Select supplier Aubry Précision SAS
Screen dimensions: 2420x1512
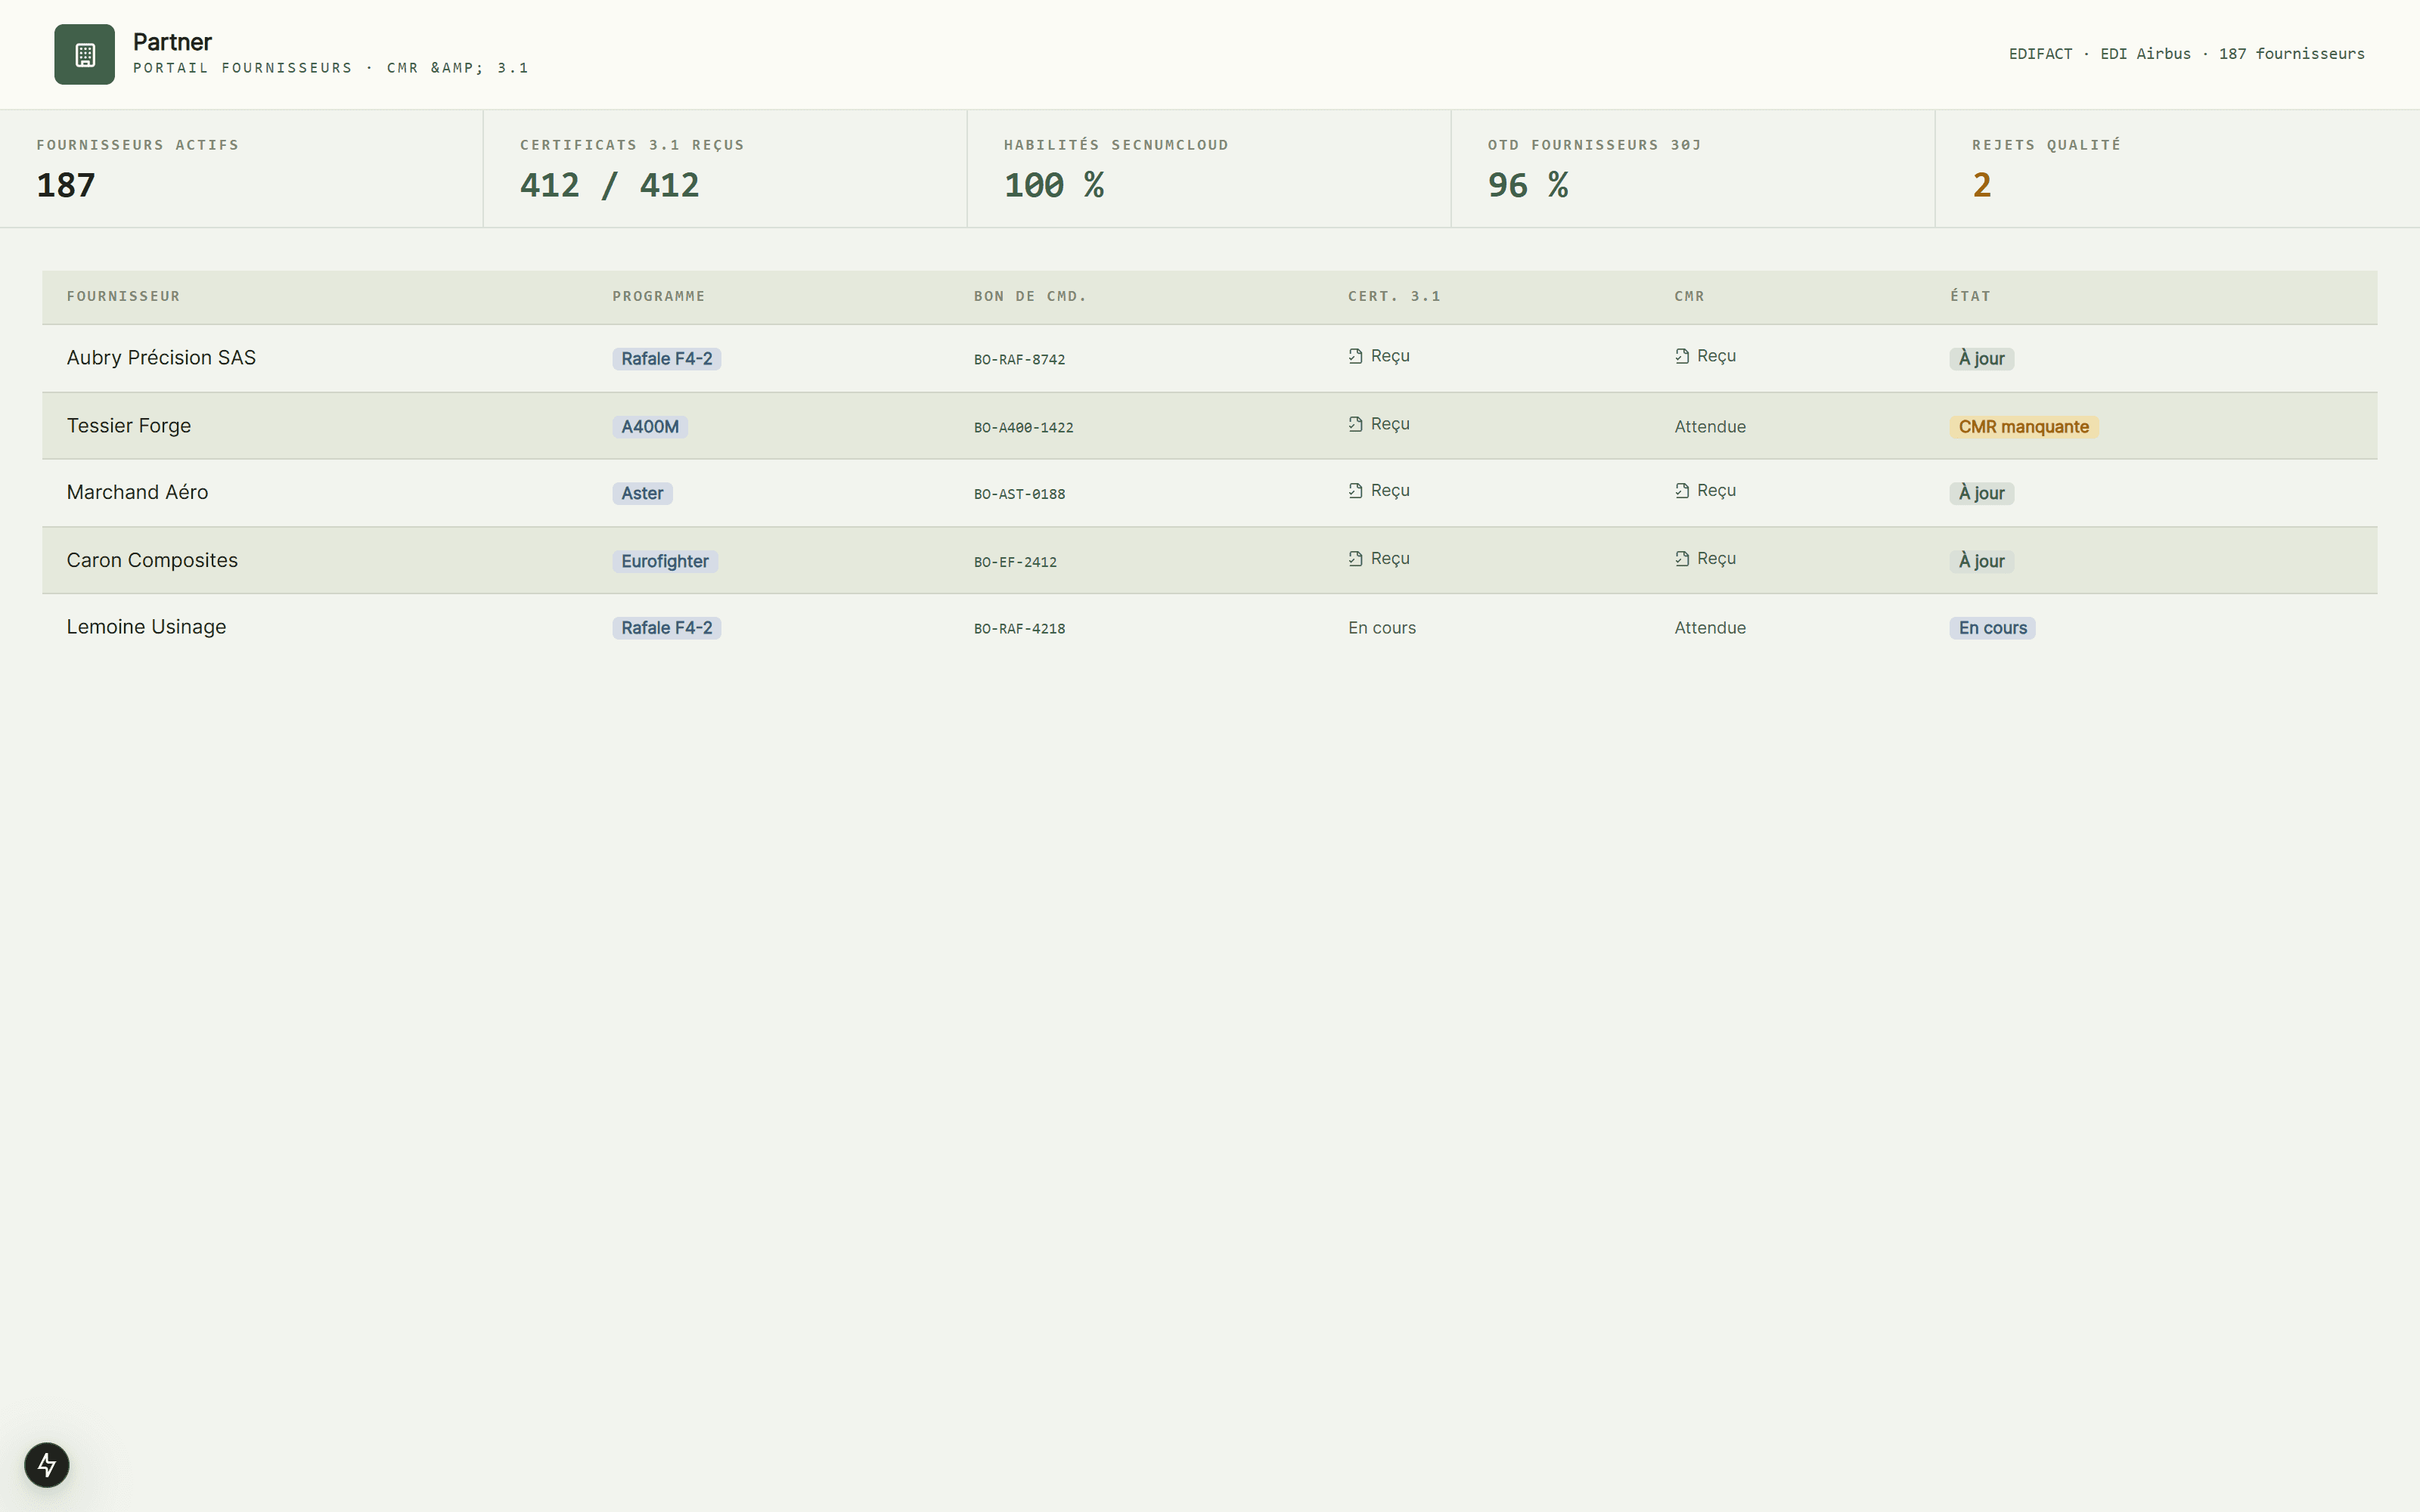[x=161, y=358]
